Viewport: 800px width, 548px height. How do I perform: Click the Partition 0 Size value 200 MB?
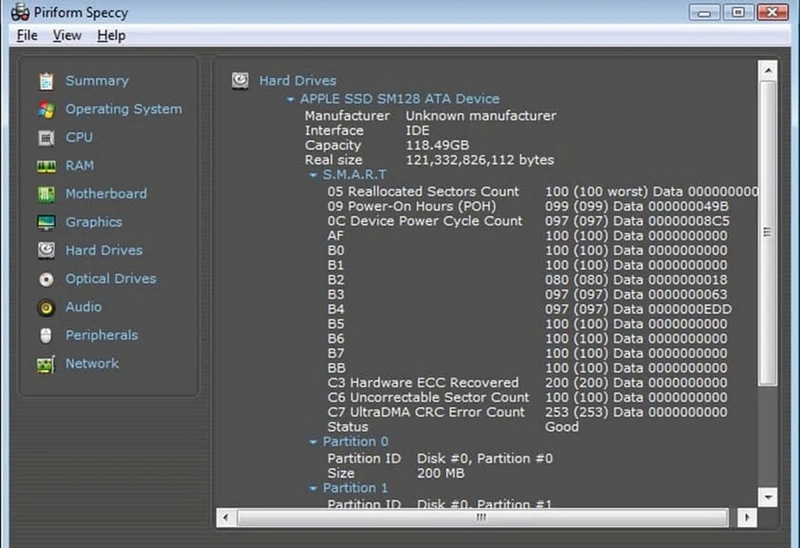pos(440,474)
